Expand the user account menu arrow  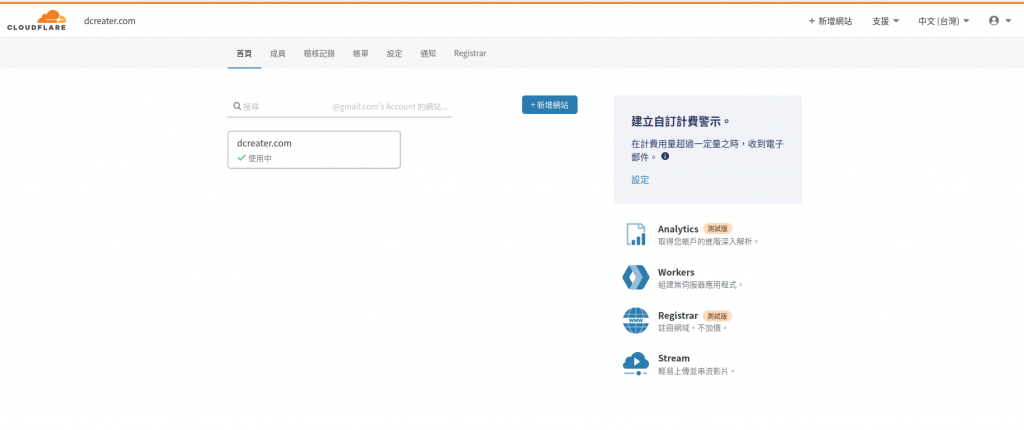coord(1008,21)
